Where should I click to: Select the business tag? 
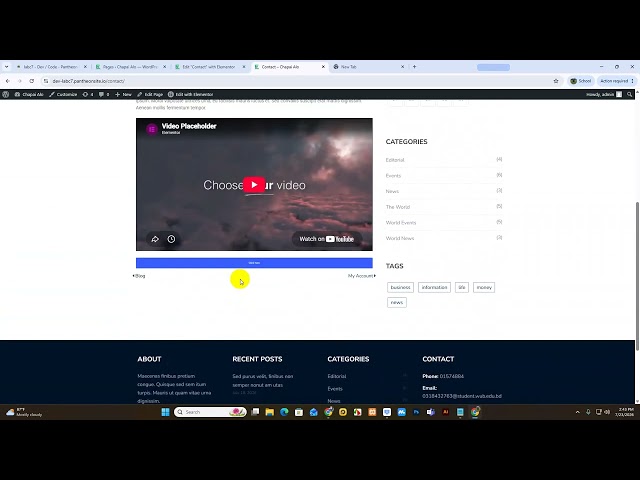tap(400, 287)
